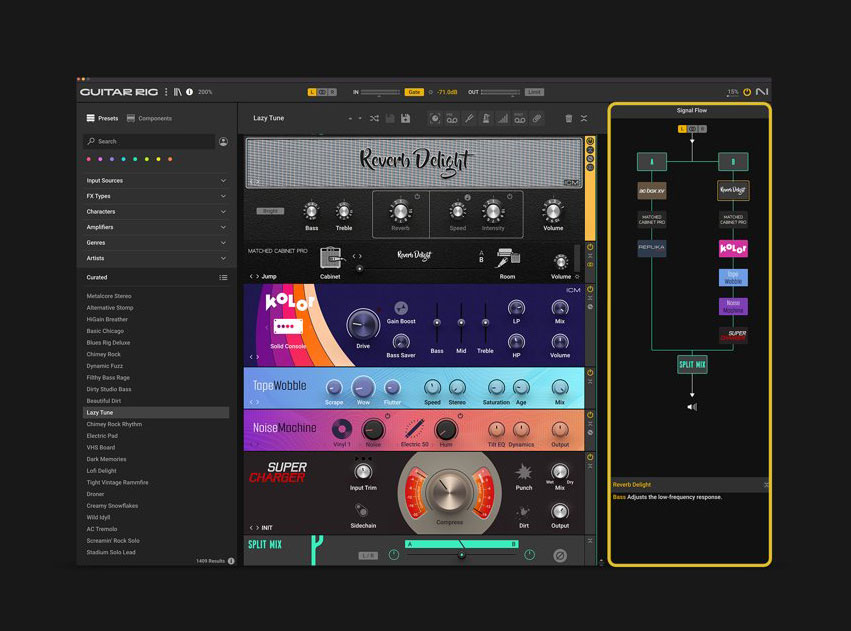This screenshot has height=631, width=851.
Task: Open the library browser icon in header
Action: pyautogui.click(x=177, y=92)
